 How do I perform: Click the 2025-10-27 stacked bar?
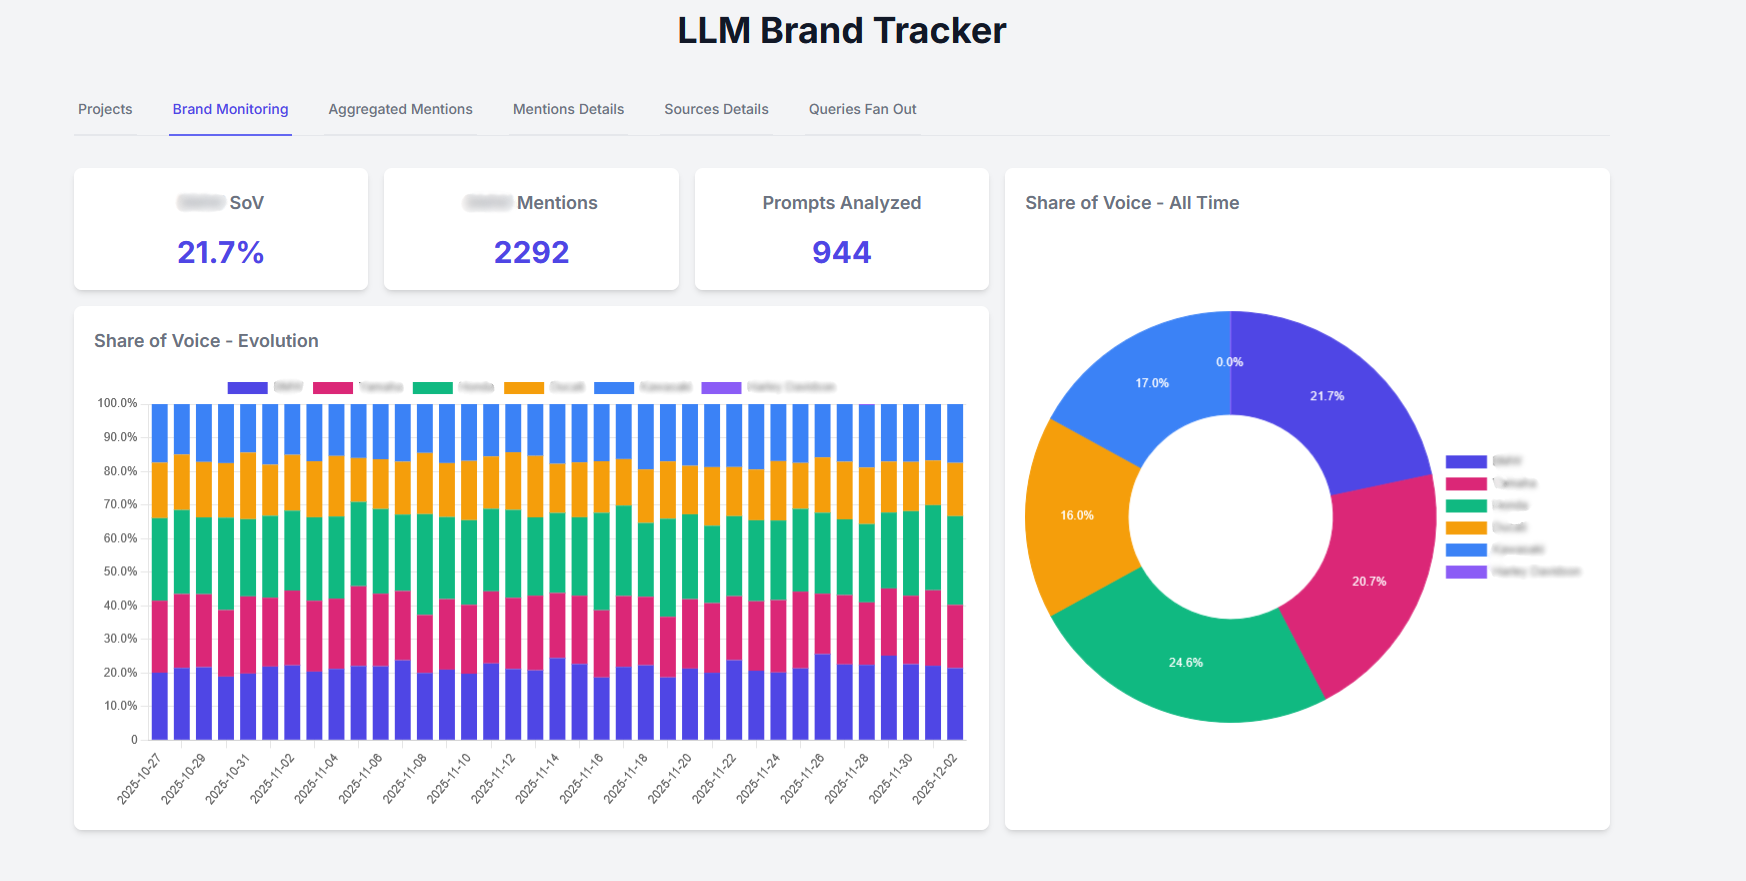tap(159, 600)
